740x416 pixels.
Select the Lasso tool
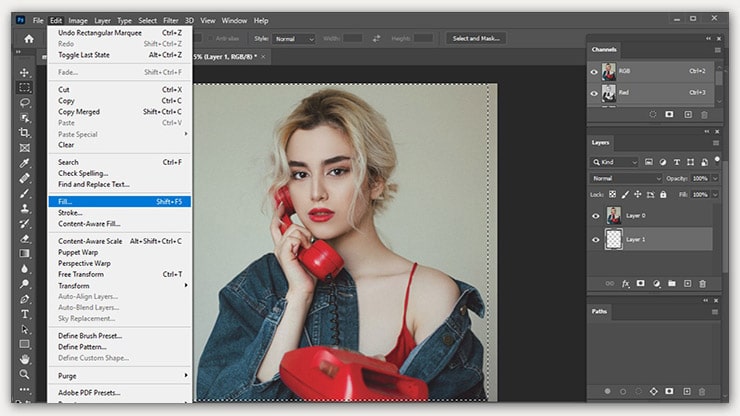pos(25,102)
